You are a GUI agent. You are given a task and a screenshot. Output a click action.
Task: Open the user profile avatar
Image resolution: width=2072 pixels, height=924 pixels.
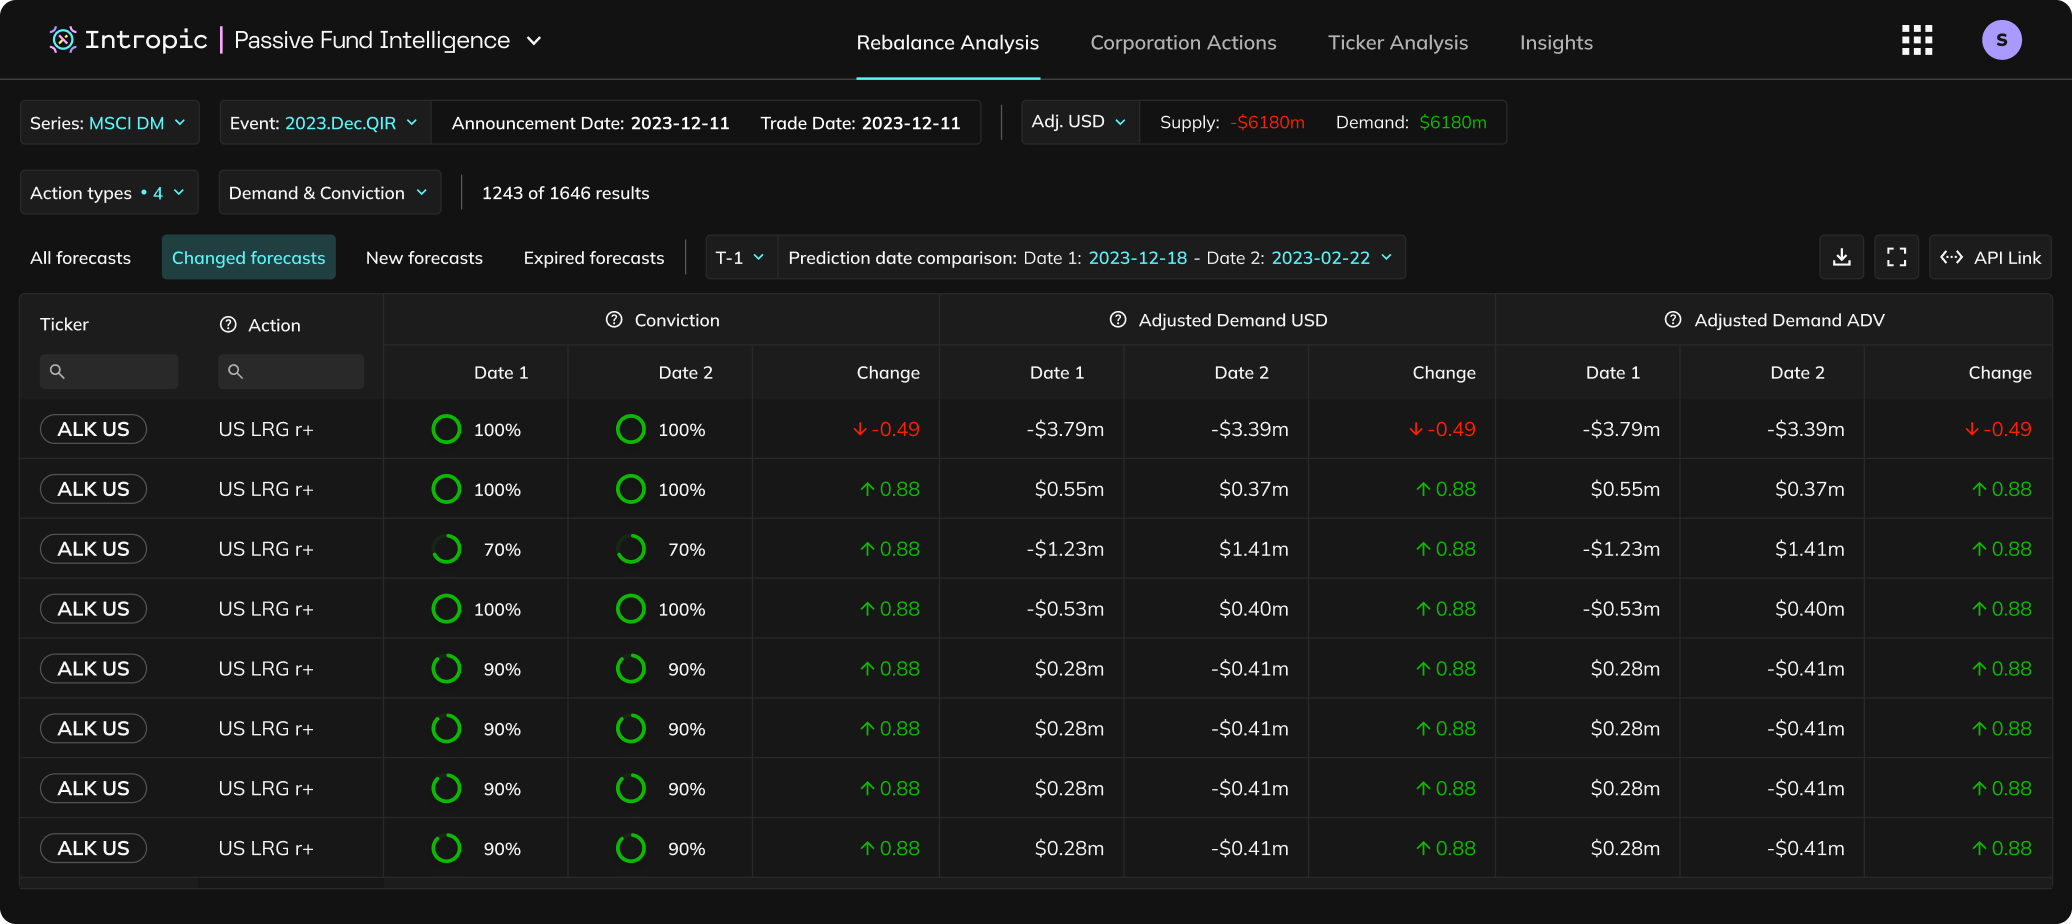pyautogui.click(x=2001, y=41)
